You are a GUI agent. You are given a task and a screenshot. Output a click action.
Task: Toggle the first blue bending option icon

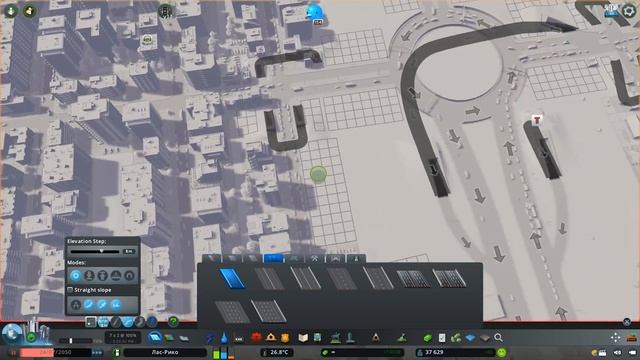pos(89,304)
